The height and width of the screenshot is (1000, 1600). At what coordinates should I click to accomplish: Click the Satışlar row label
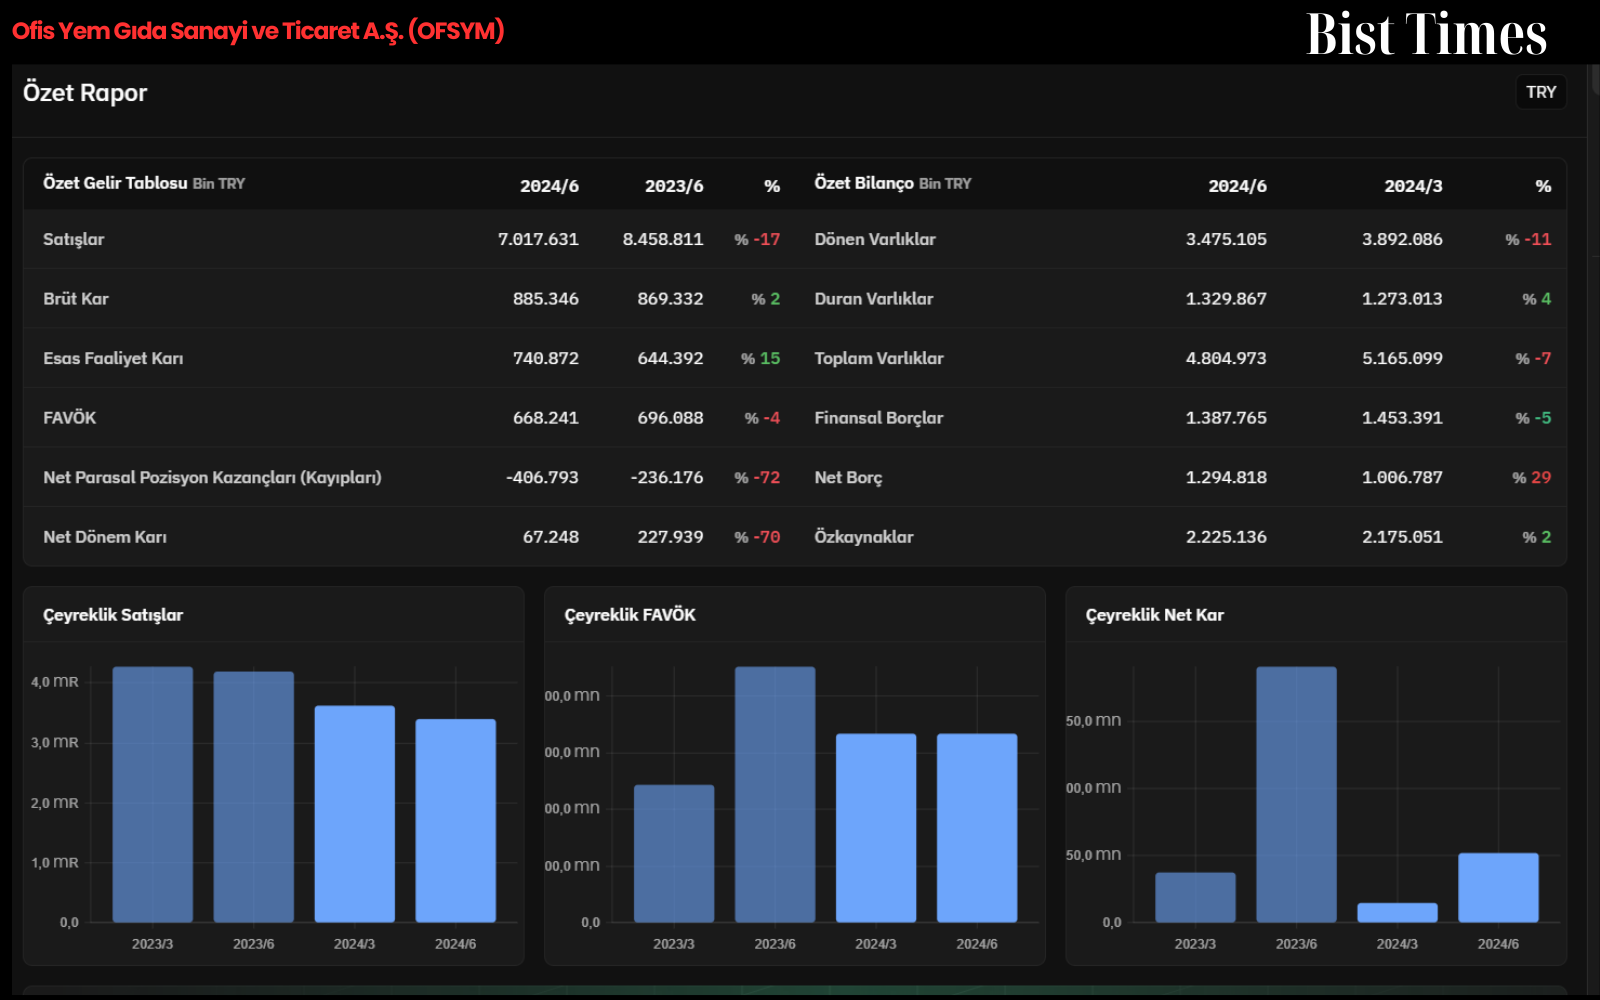[x=74, y=239]
